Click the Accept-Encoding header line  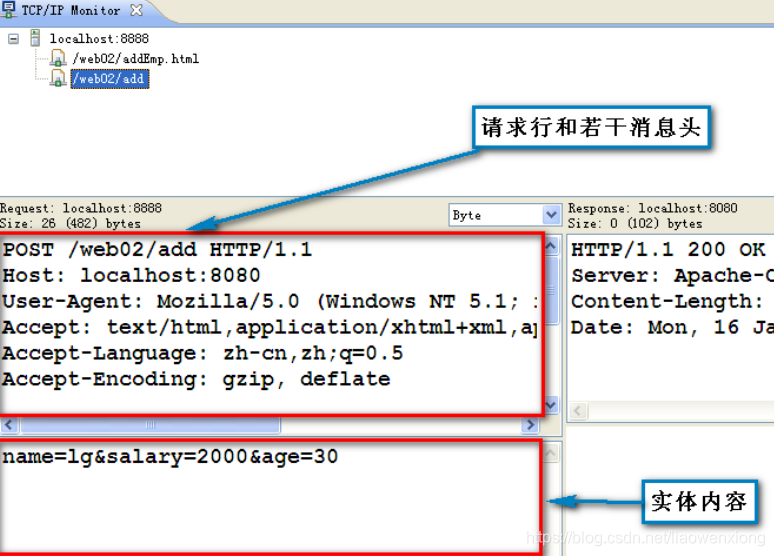click(196, 379)
